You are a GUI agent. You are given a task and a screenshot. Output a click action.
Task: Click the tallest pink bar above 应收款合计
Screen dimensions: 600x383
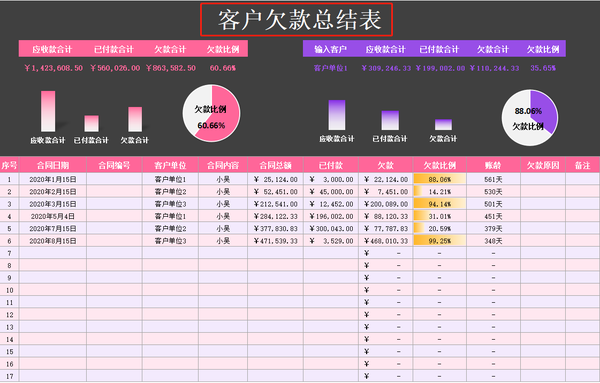tap(48, 111)
